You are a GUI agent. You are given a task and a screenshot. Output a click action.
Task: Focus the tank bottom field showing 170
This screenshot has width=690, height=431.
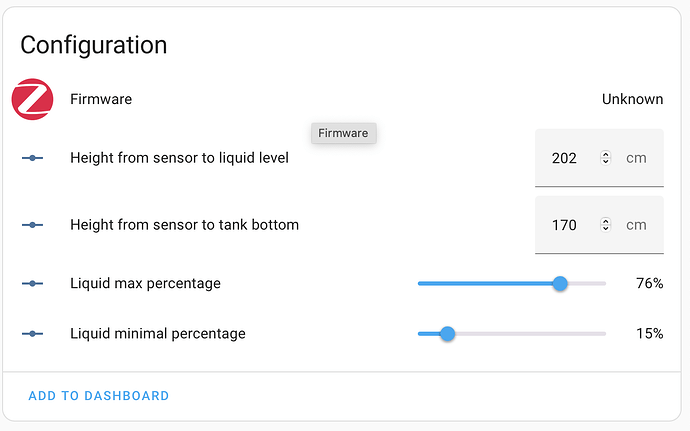pyautogui.click(x=565, y=225)
